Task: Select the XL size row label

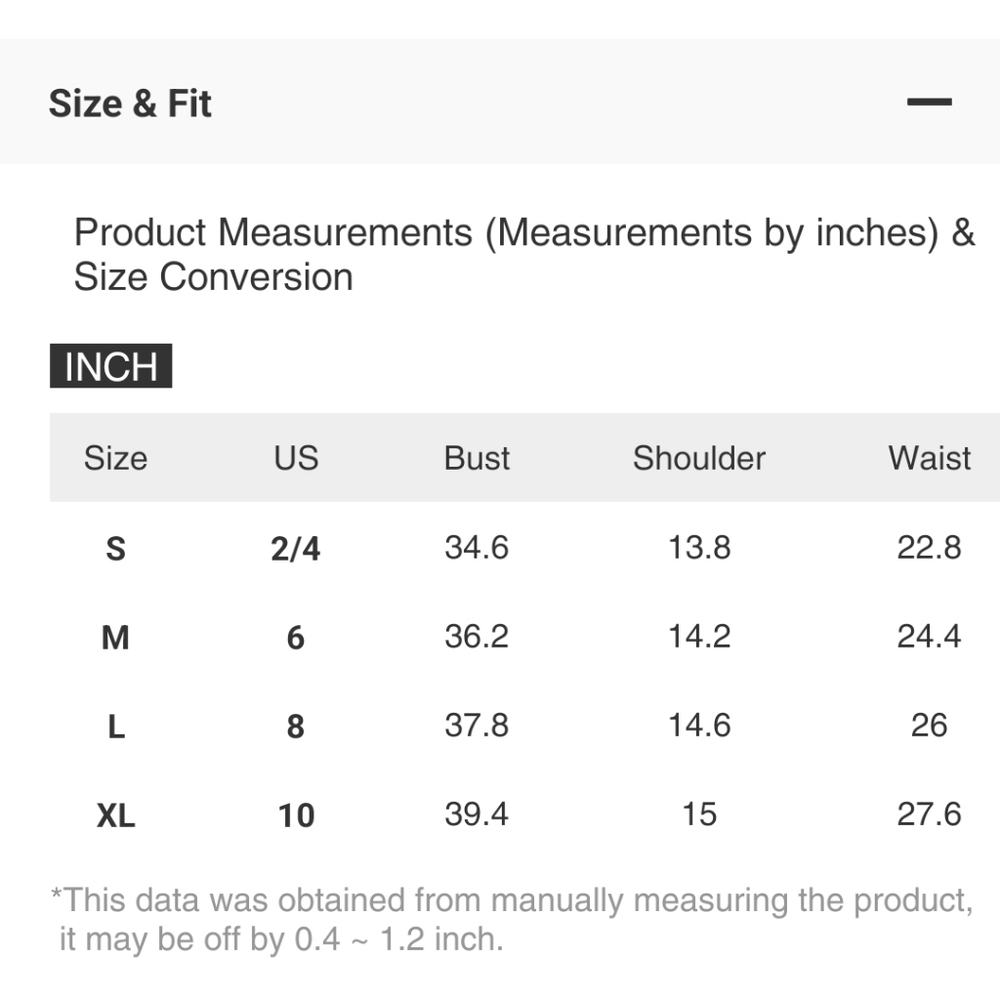Action: pos(115,815)
